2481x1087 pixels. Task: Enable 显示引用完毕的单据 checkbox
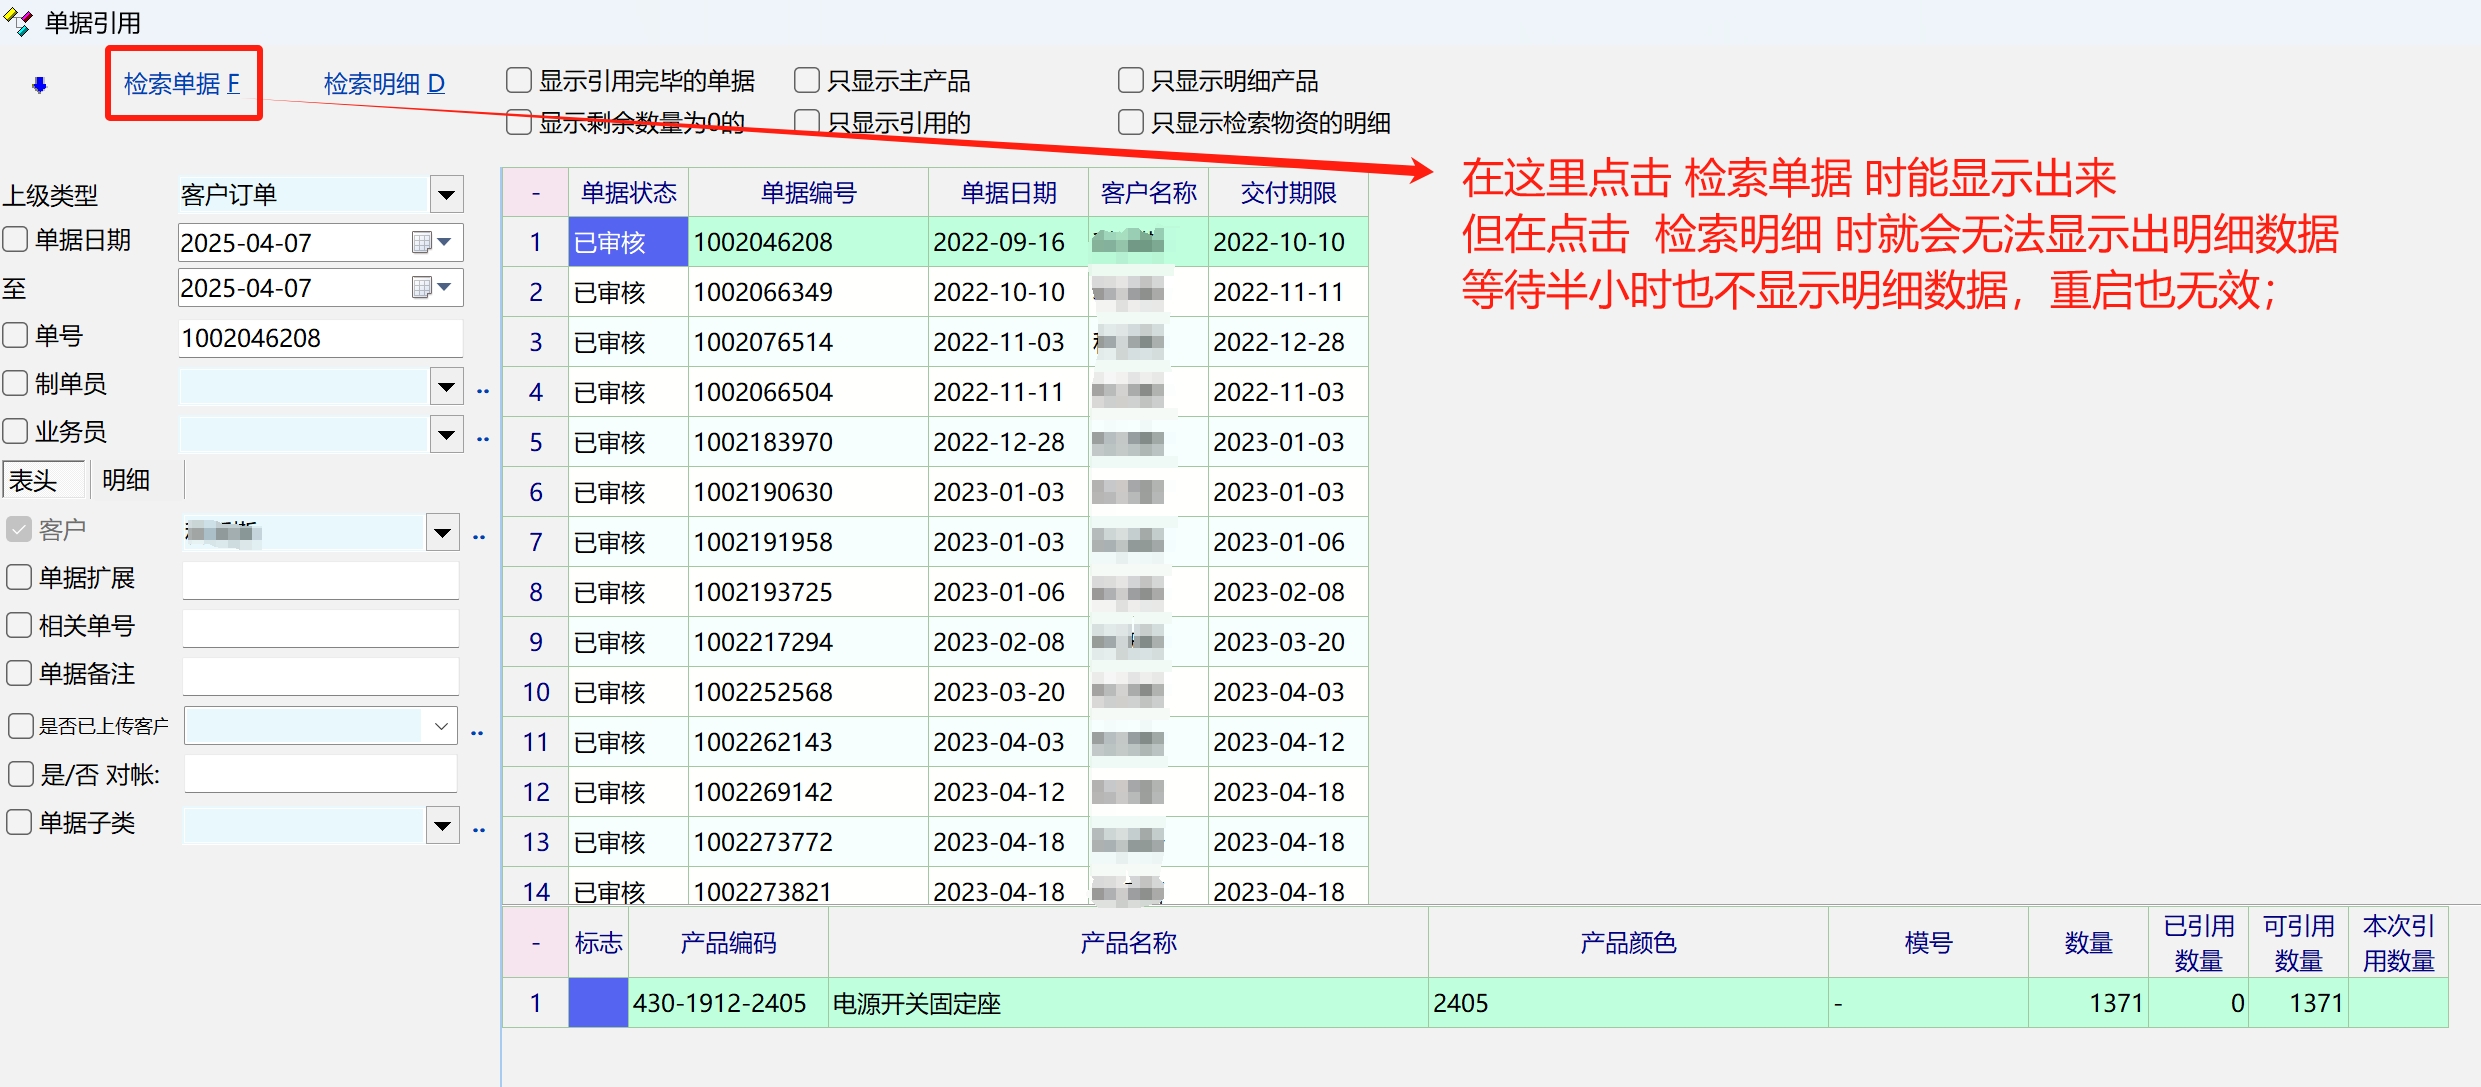519,80
